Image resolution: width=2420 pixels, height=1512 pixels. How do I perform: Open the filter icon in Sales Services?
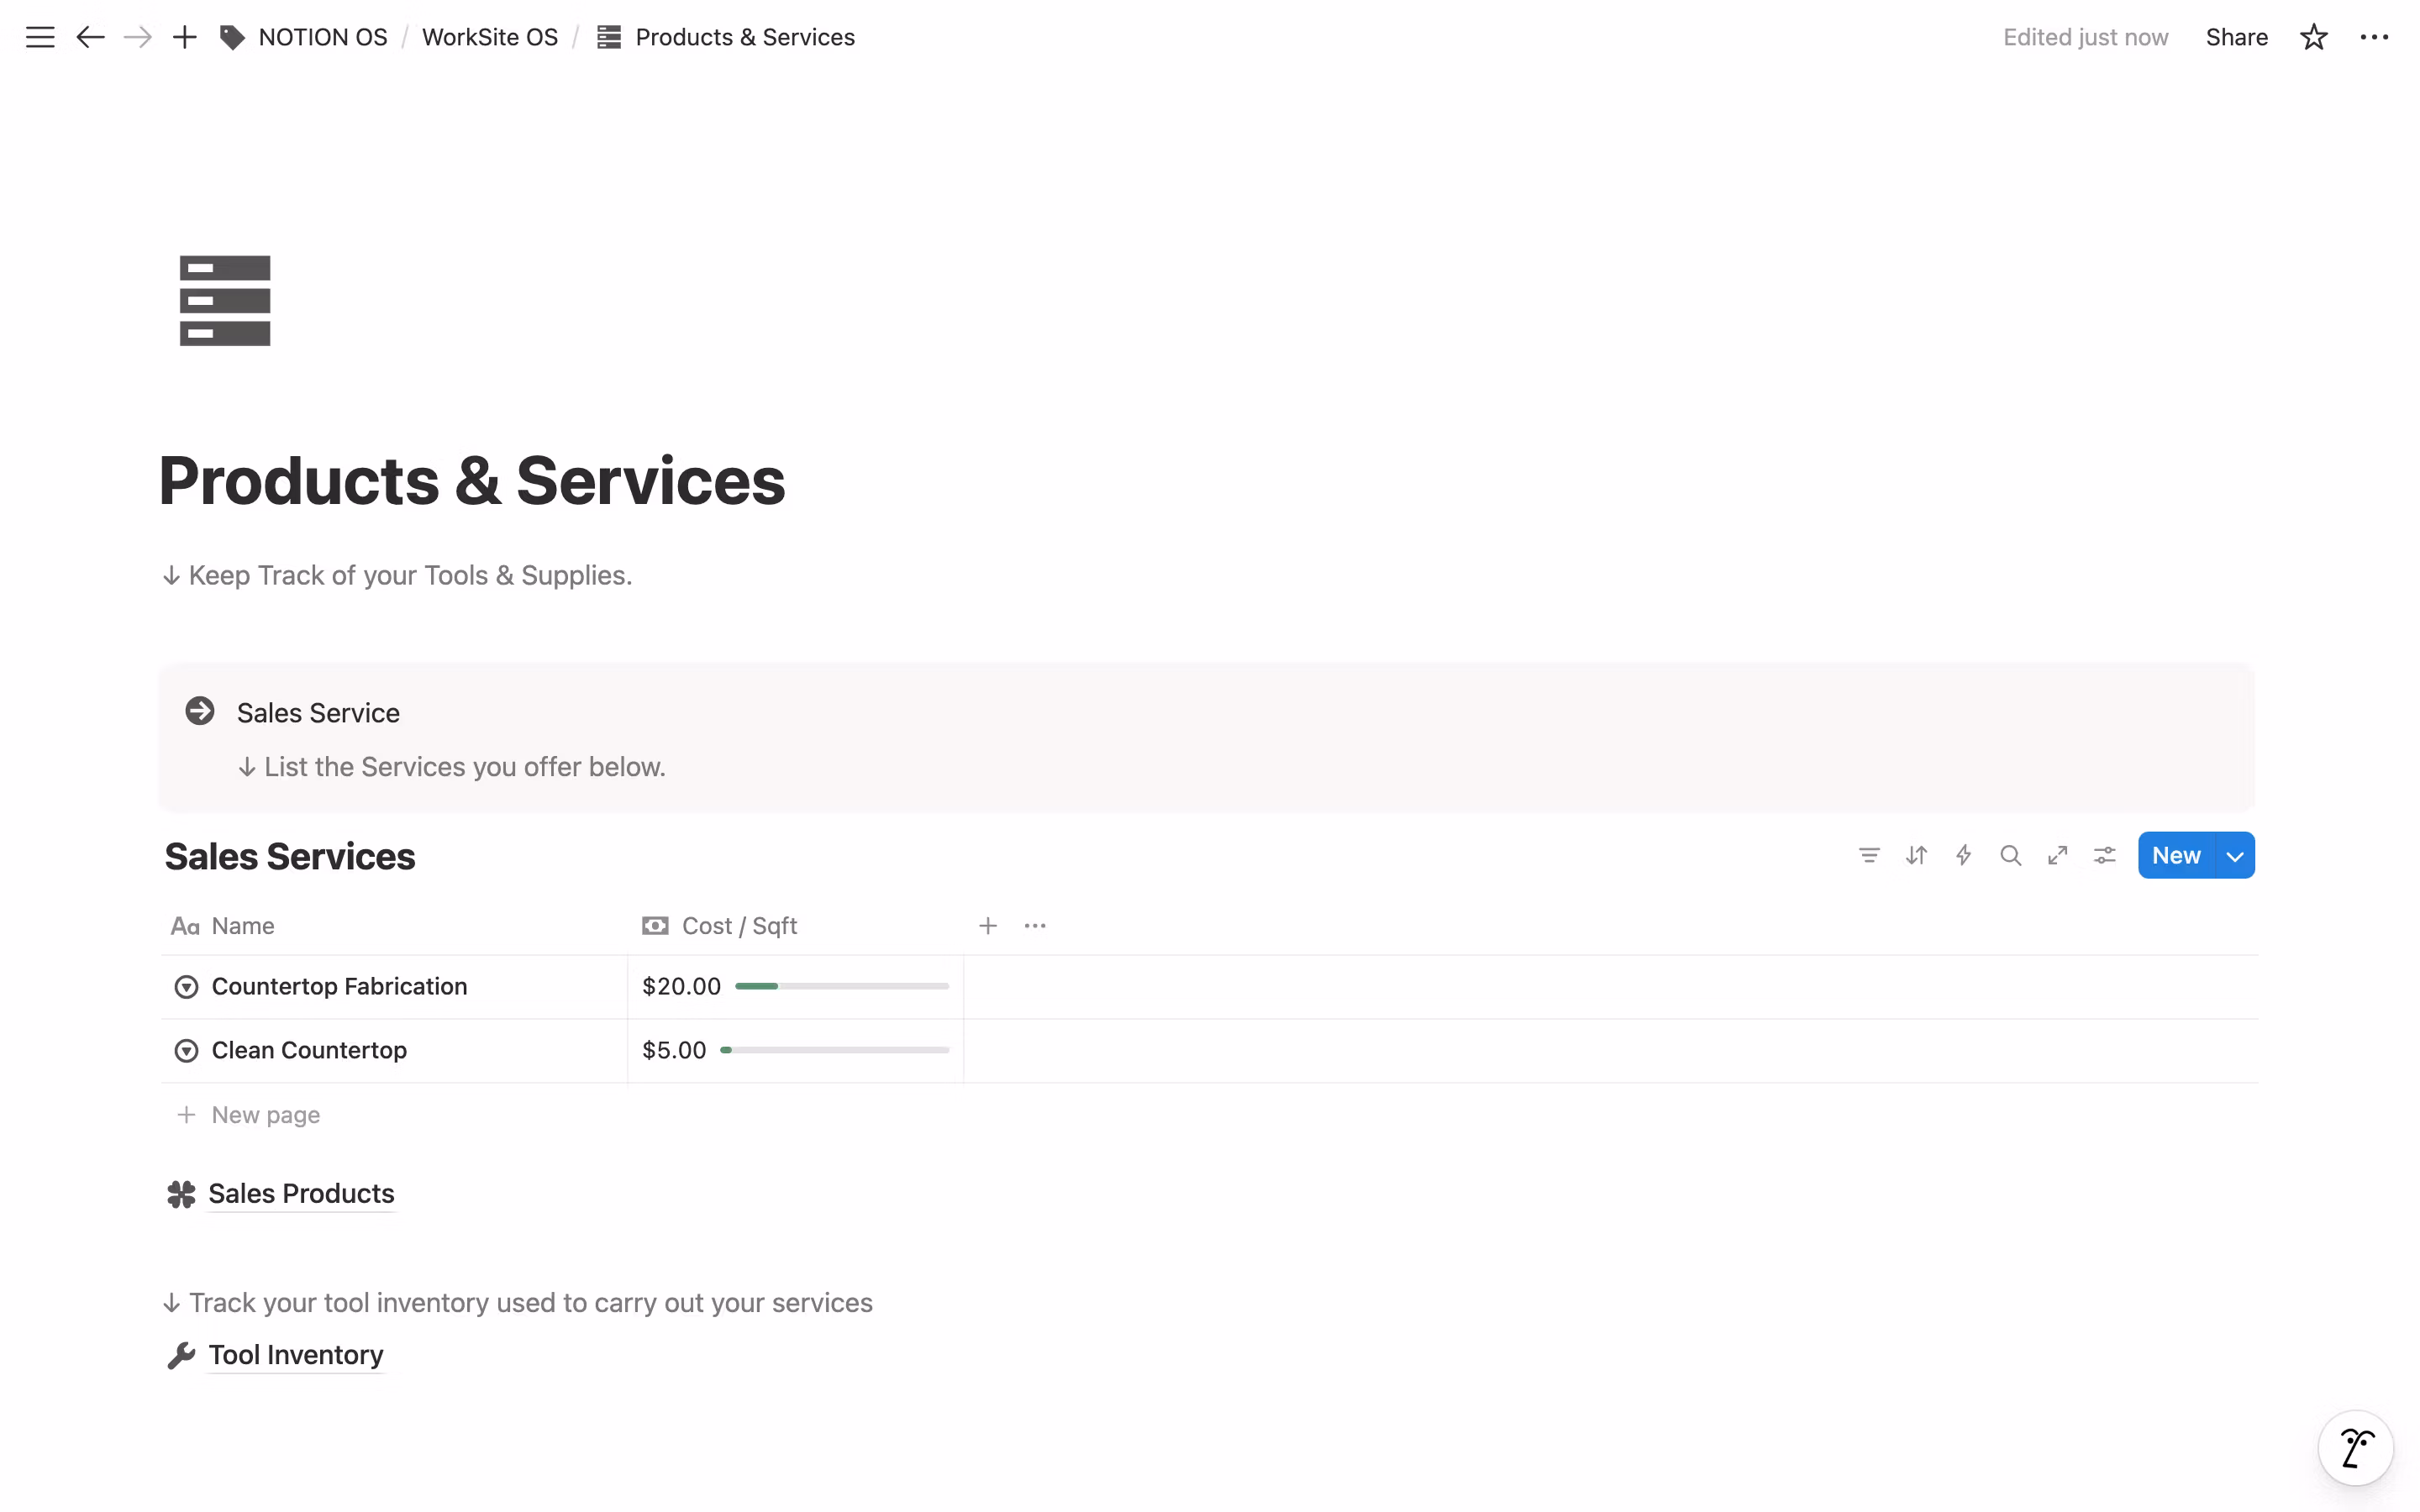pos(1868,855)
